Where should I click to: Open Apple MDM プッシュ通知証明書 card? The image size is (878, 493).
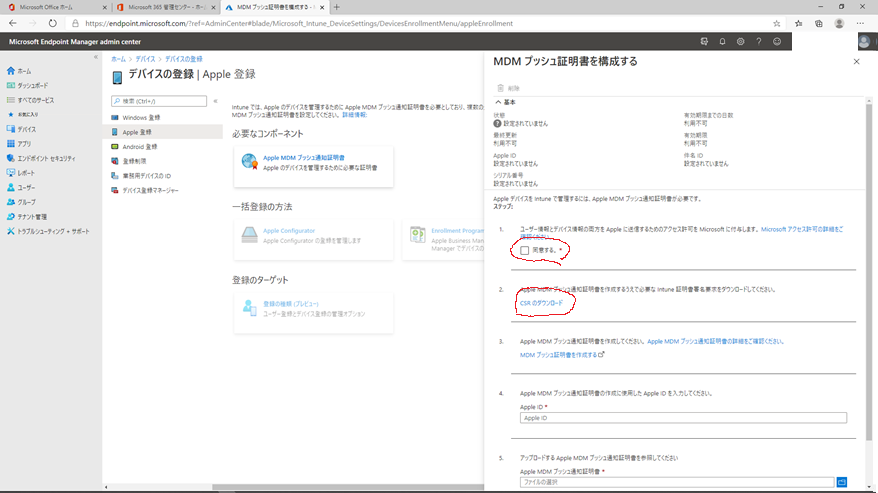click(x=313, y=166)
